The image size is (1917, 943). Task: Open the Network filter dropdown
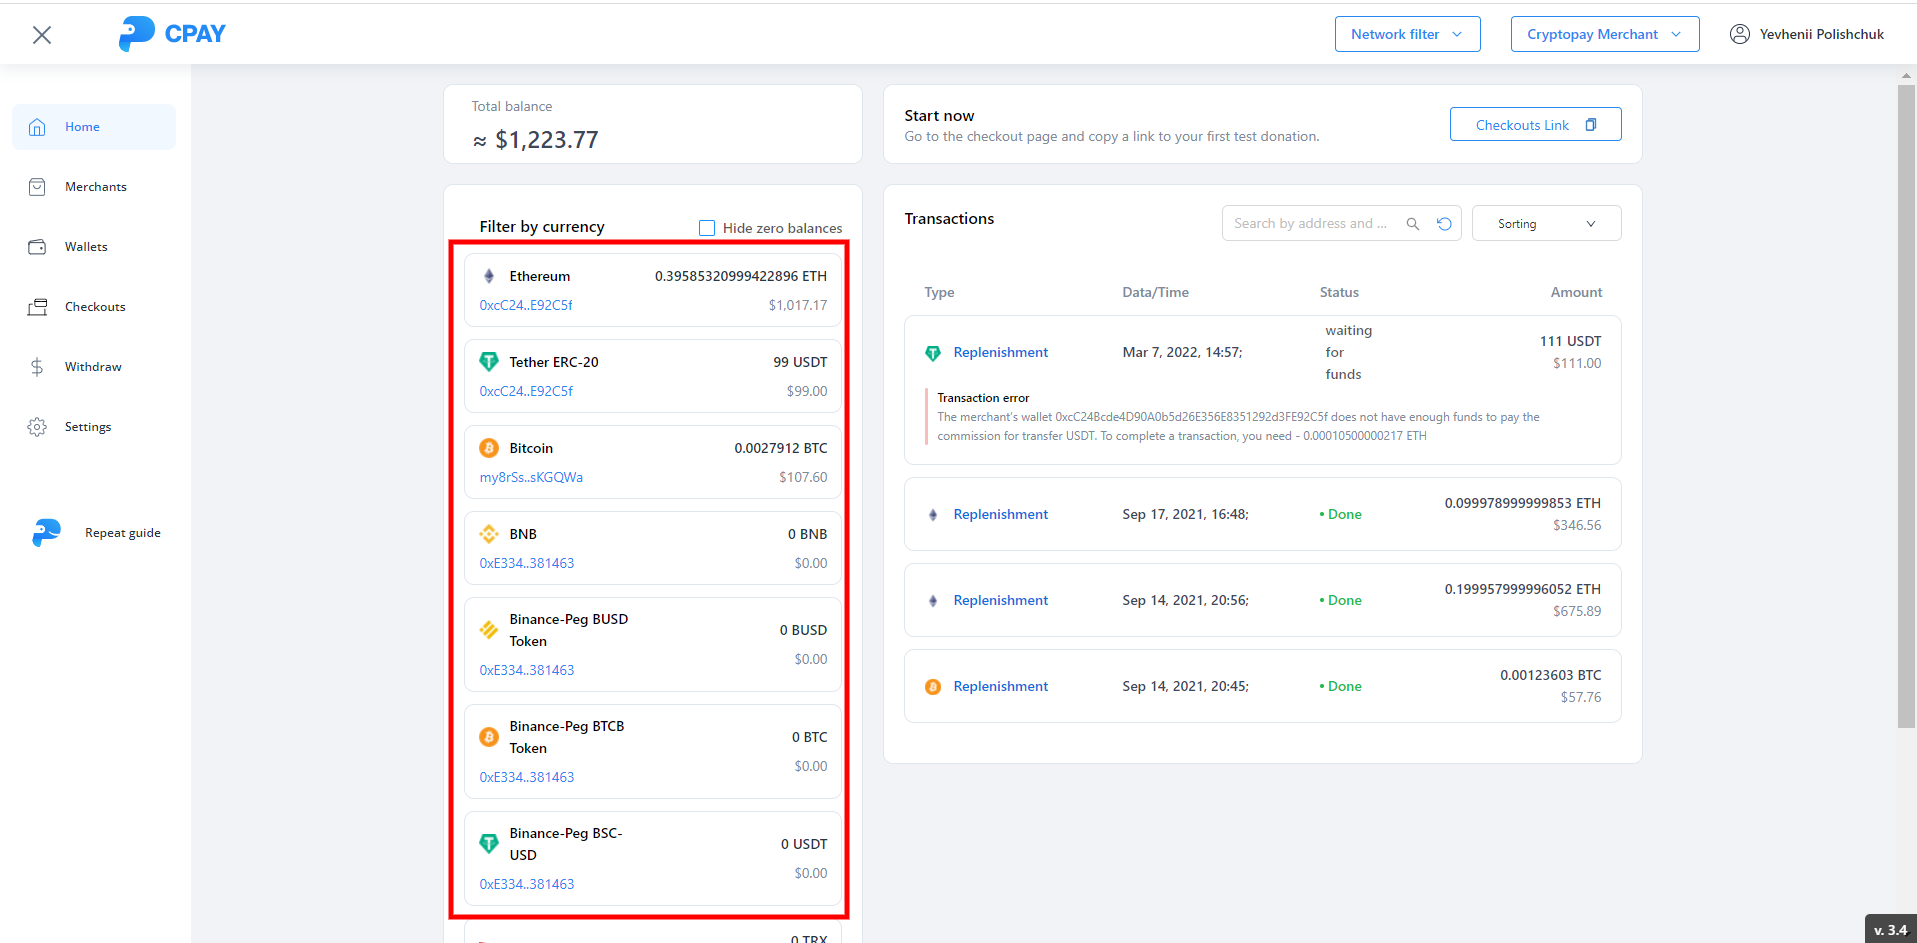tap(1406, 34)
